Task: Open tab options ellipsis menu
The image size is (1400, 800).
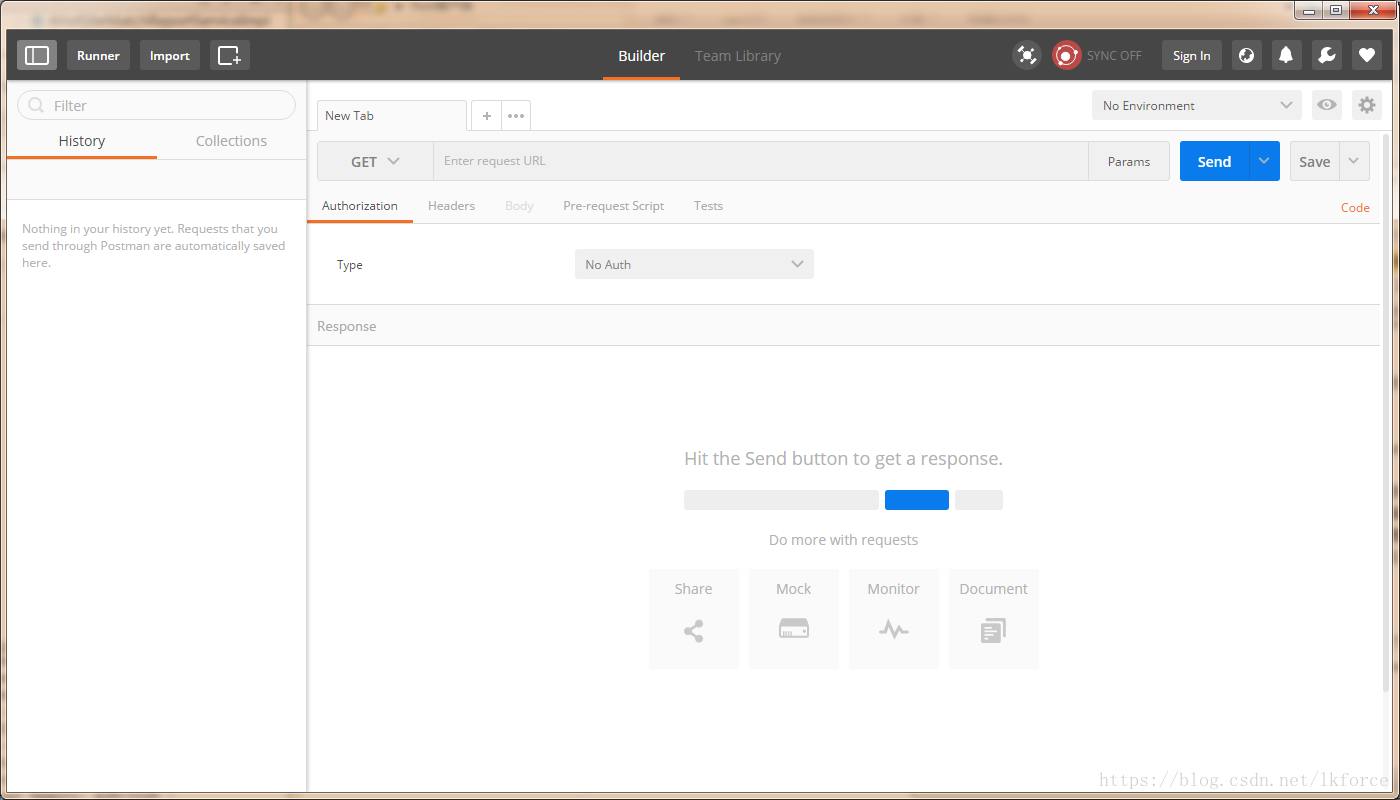Action: tap(516, 116)
